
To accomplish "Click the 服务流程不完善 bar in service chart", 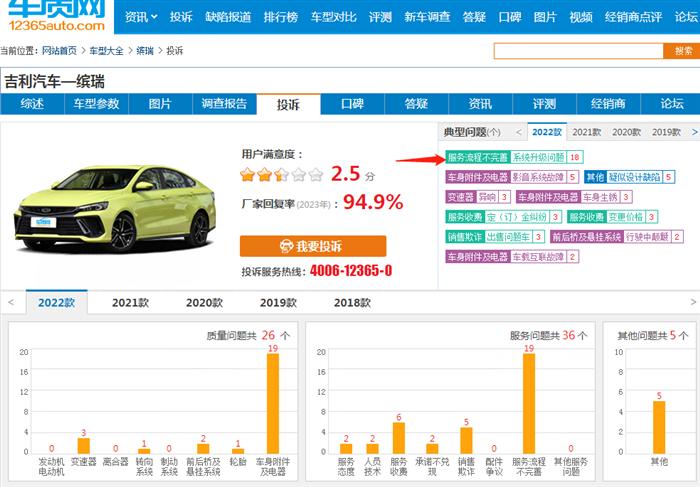I will (529, 404).
